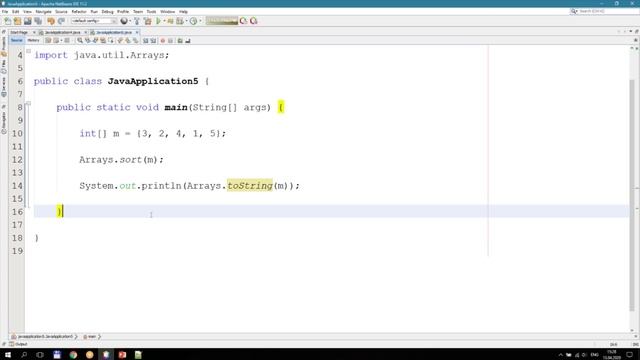Open the Source menu
This screenshot has height=360, width=640.
tap(61, 11)
